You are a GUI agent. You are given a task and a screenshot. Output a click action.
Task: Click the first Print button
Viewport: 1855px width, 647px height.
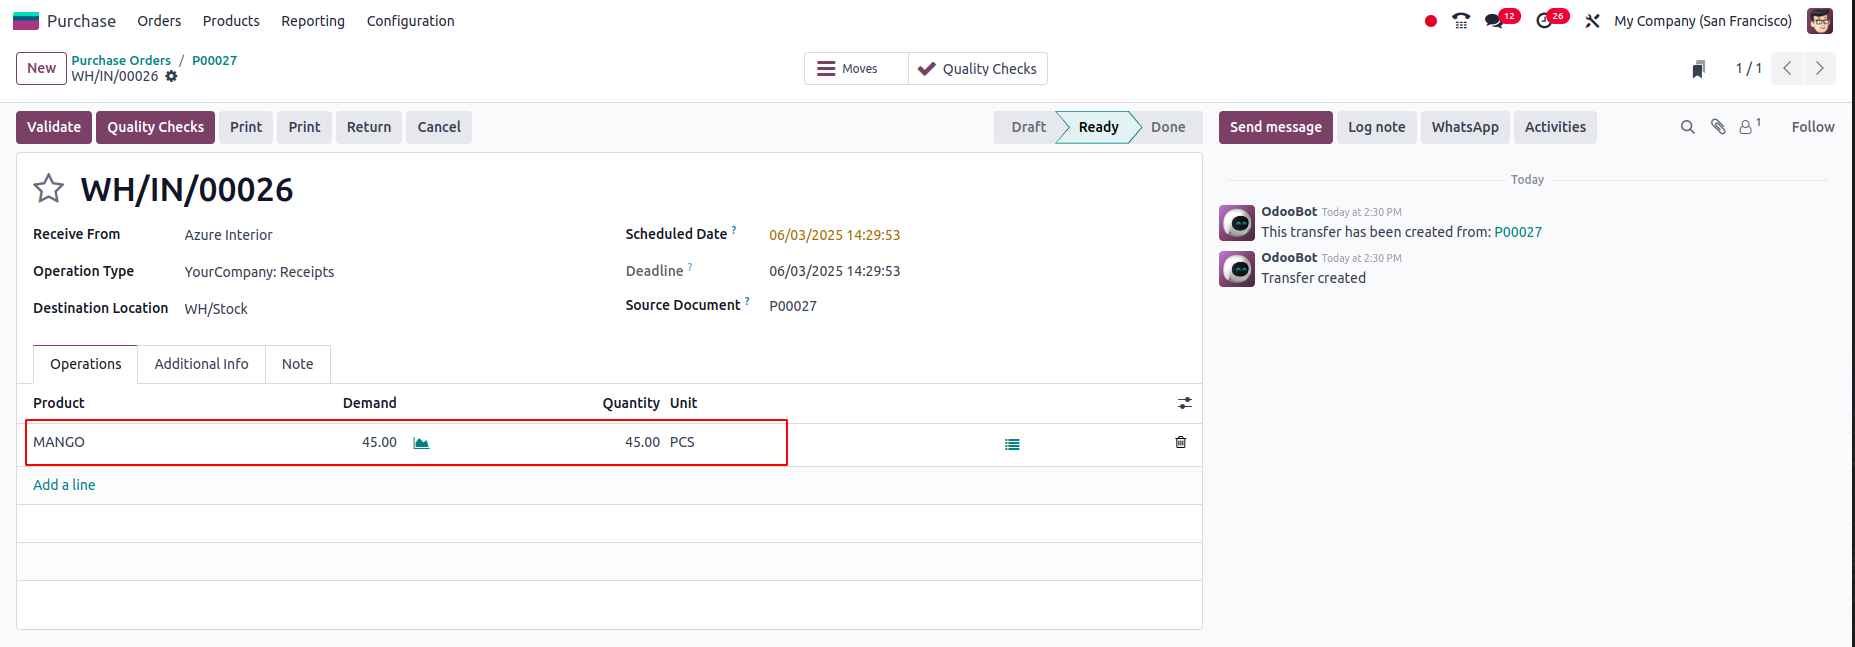[x=246, y=127]
